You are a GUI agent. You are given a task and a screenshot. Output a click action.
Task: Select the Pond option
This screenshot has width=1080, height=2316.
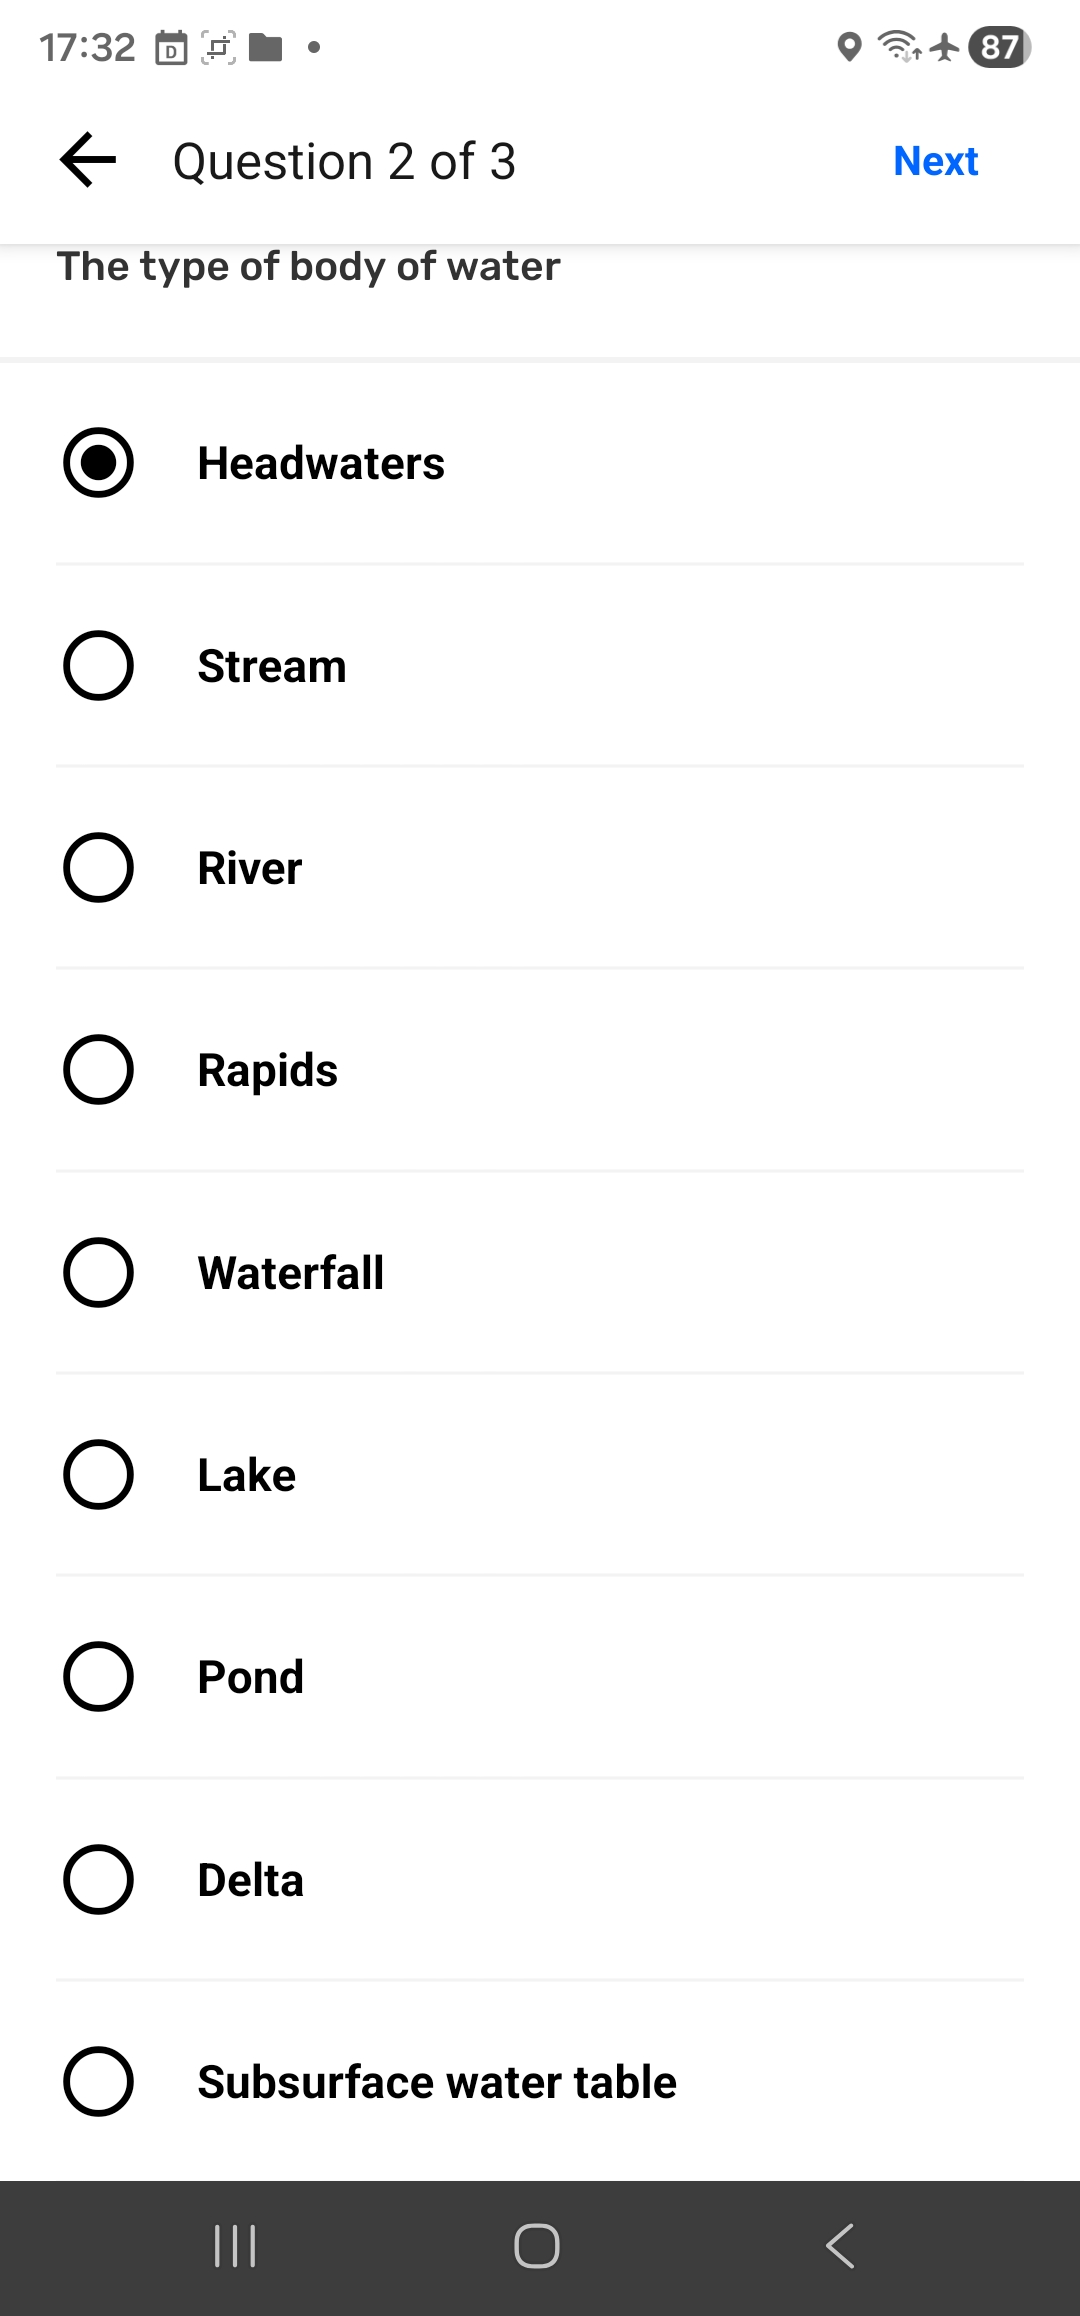point(98,1677)
